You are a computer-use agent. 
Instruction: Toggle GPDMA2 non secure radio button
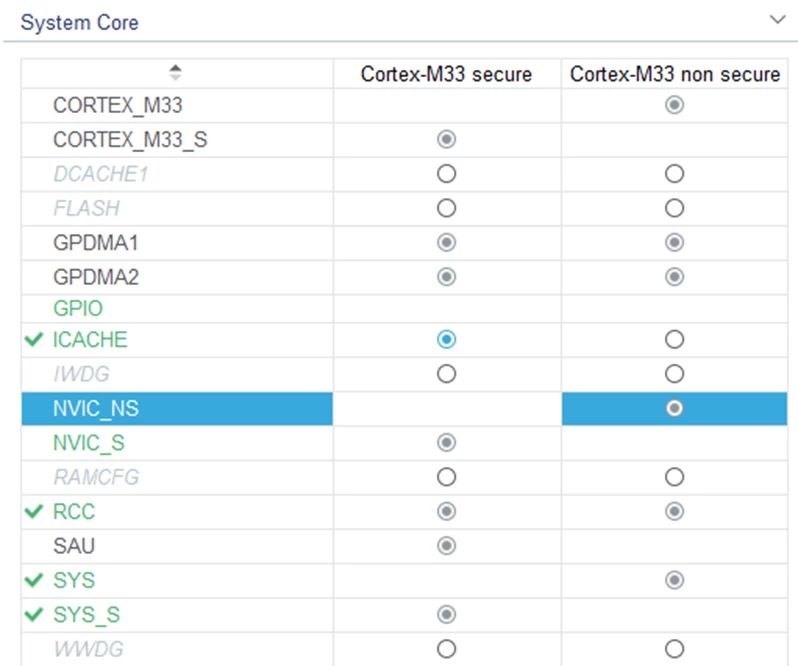674,277
